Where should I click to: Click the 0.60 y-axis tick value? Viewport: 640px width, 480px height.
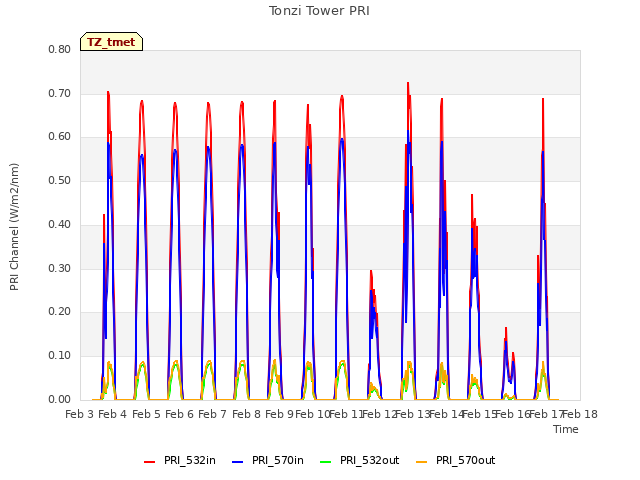tap(60, 137)
